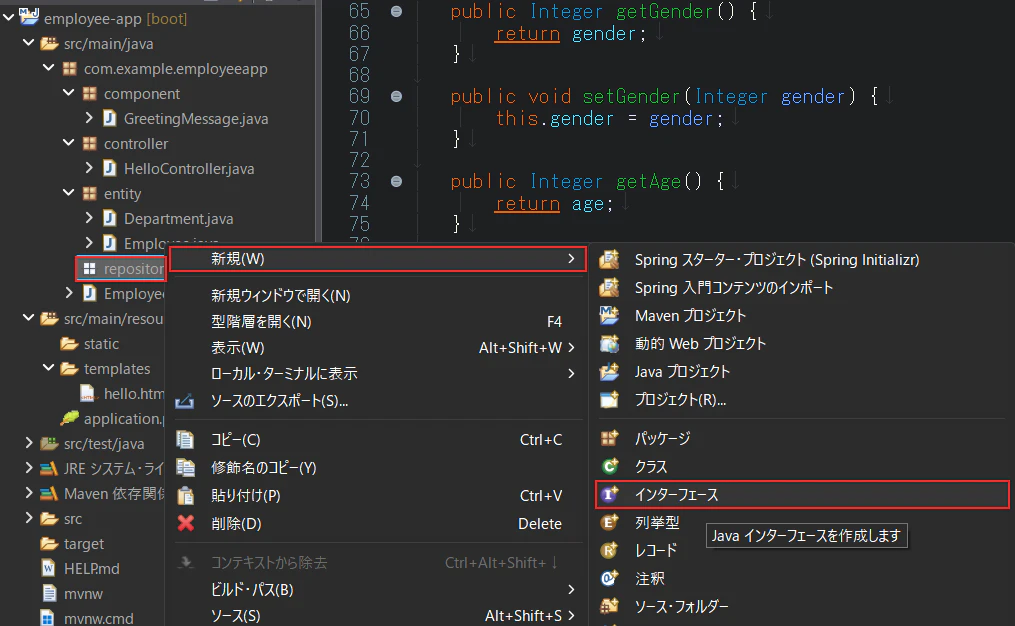Click the 動的 Web プロジェクト icon
1015x626 pixels.
[x=609, y=344]
